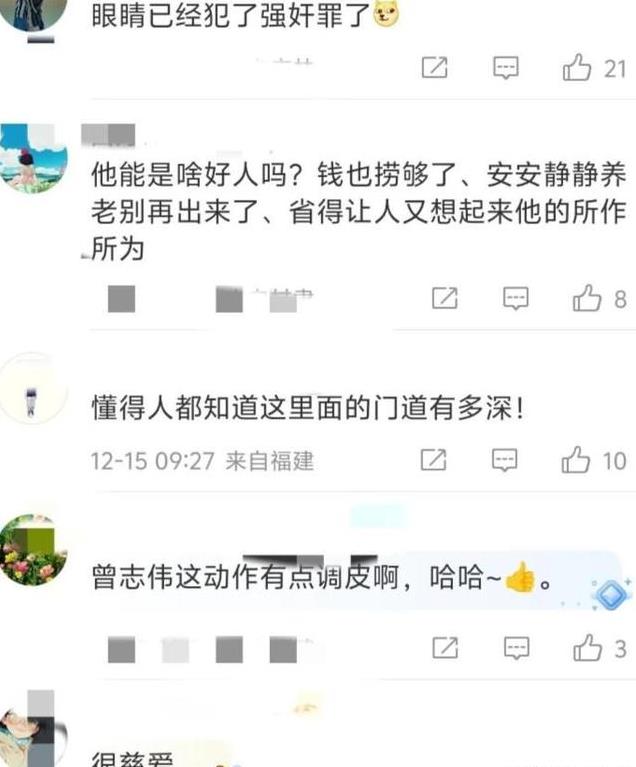Reply to the 曾志伟这动作 comment
Screen dimensions: 636x767
click(x=516, y=648)
